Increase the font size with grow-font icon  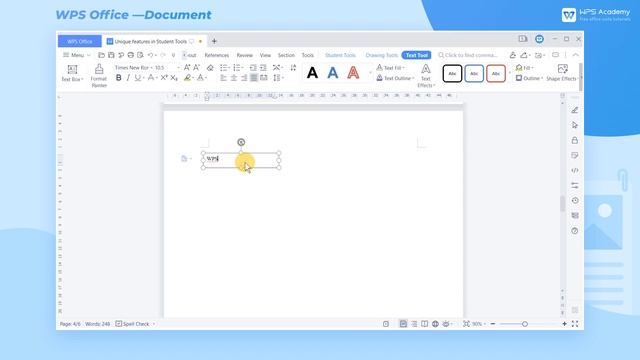187,67
